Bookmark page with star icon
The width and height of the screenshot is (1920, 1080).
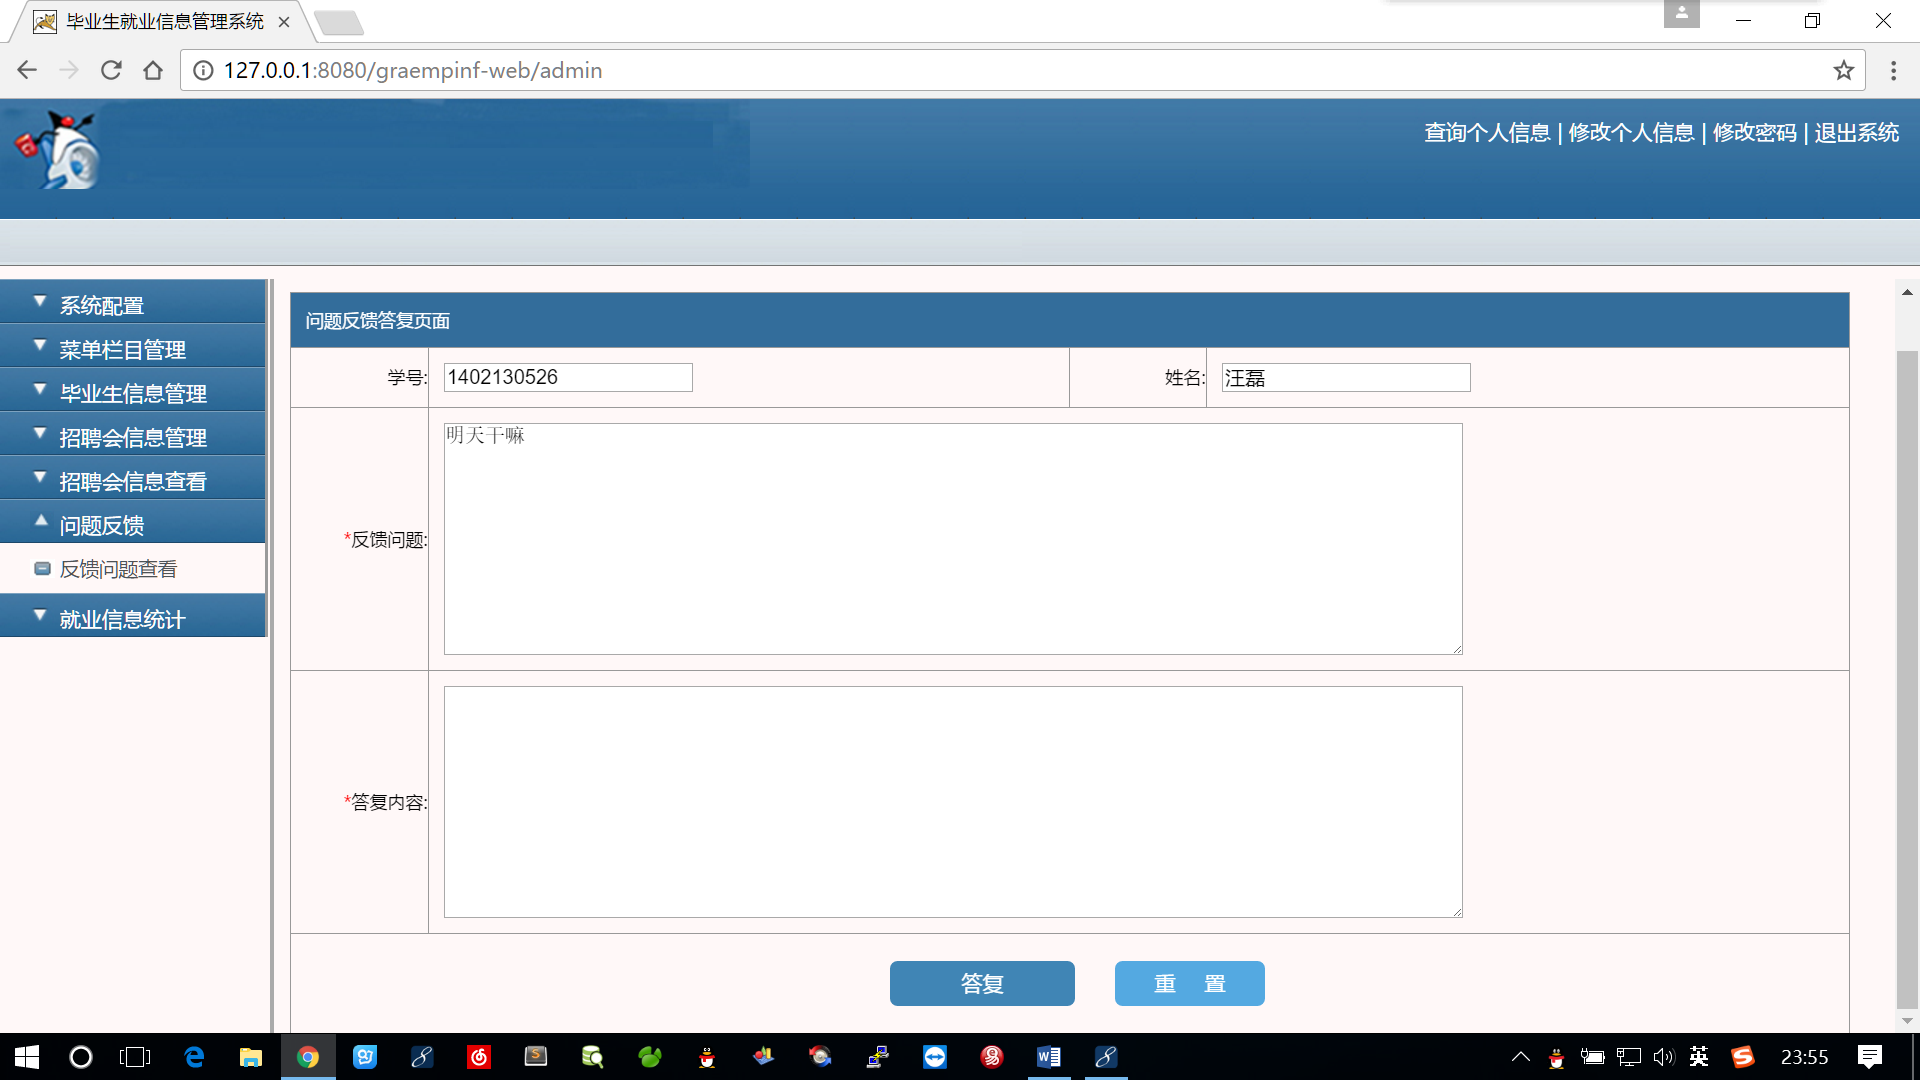(x=1843, y=70)
